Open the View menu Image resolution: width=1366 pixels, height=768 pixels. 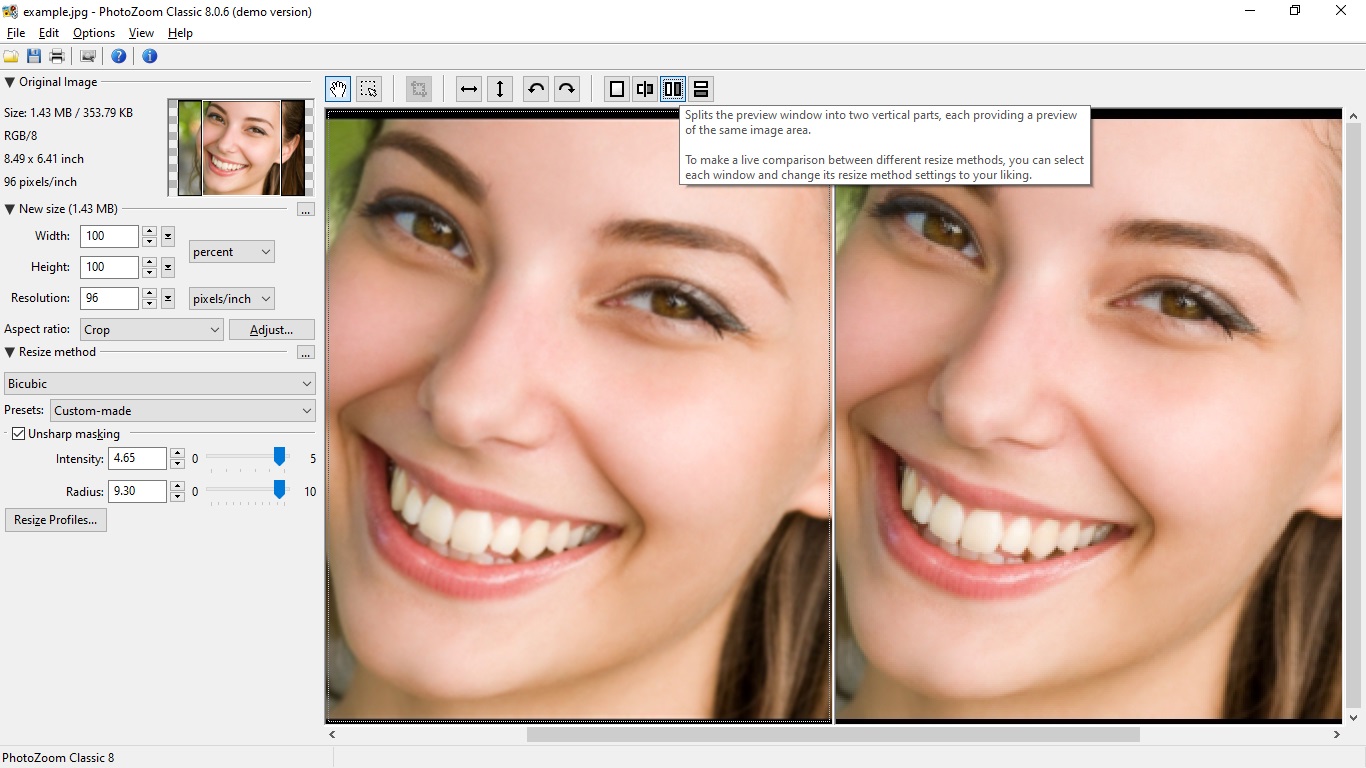141,33
